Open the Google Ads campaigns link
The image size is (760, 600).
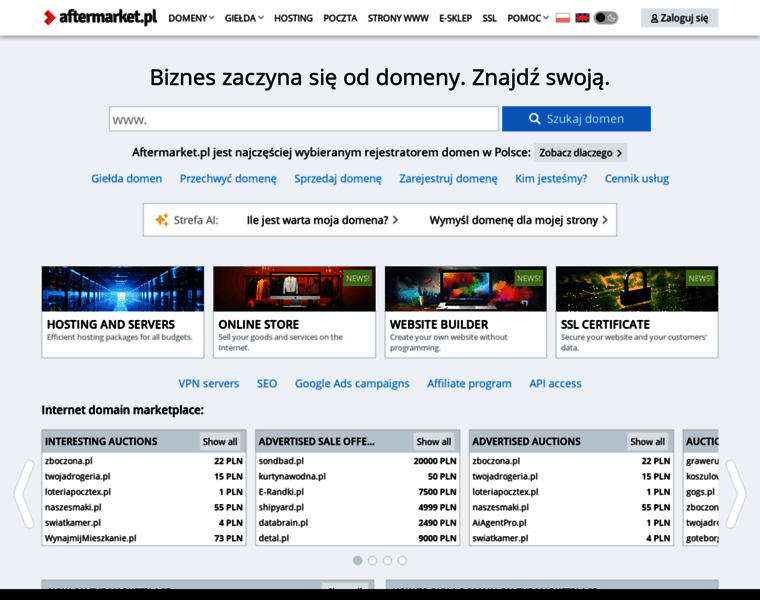coord(352,383)
